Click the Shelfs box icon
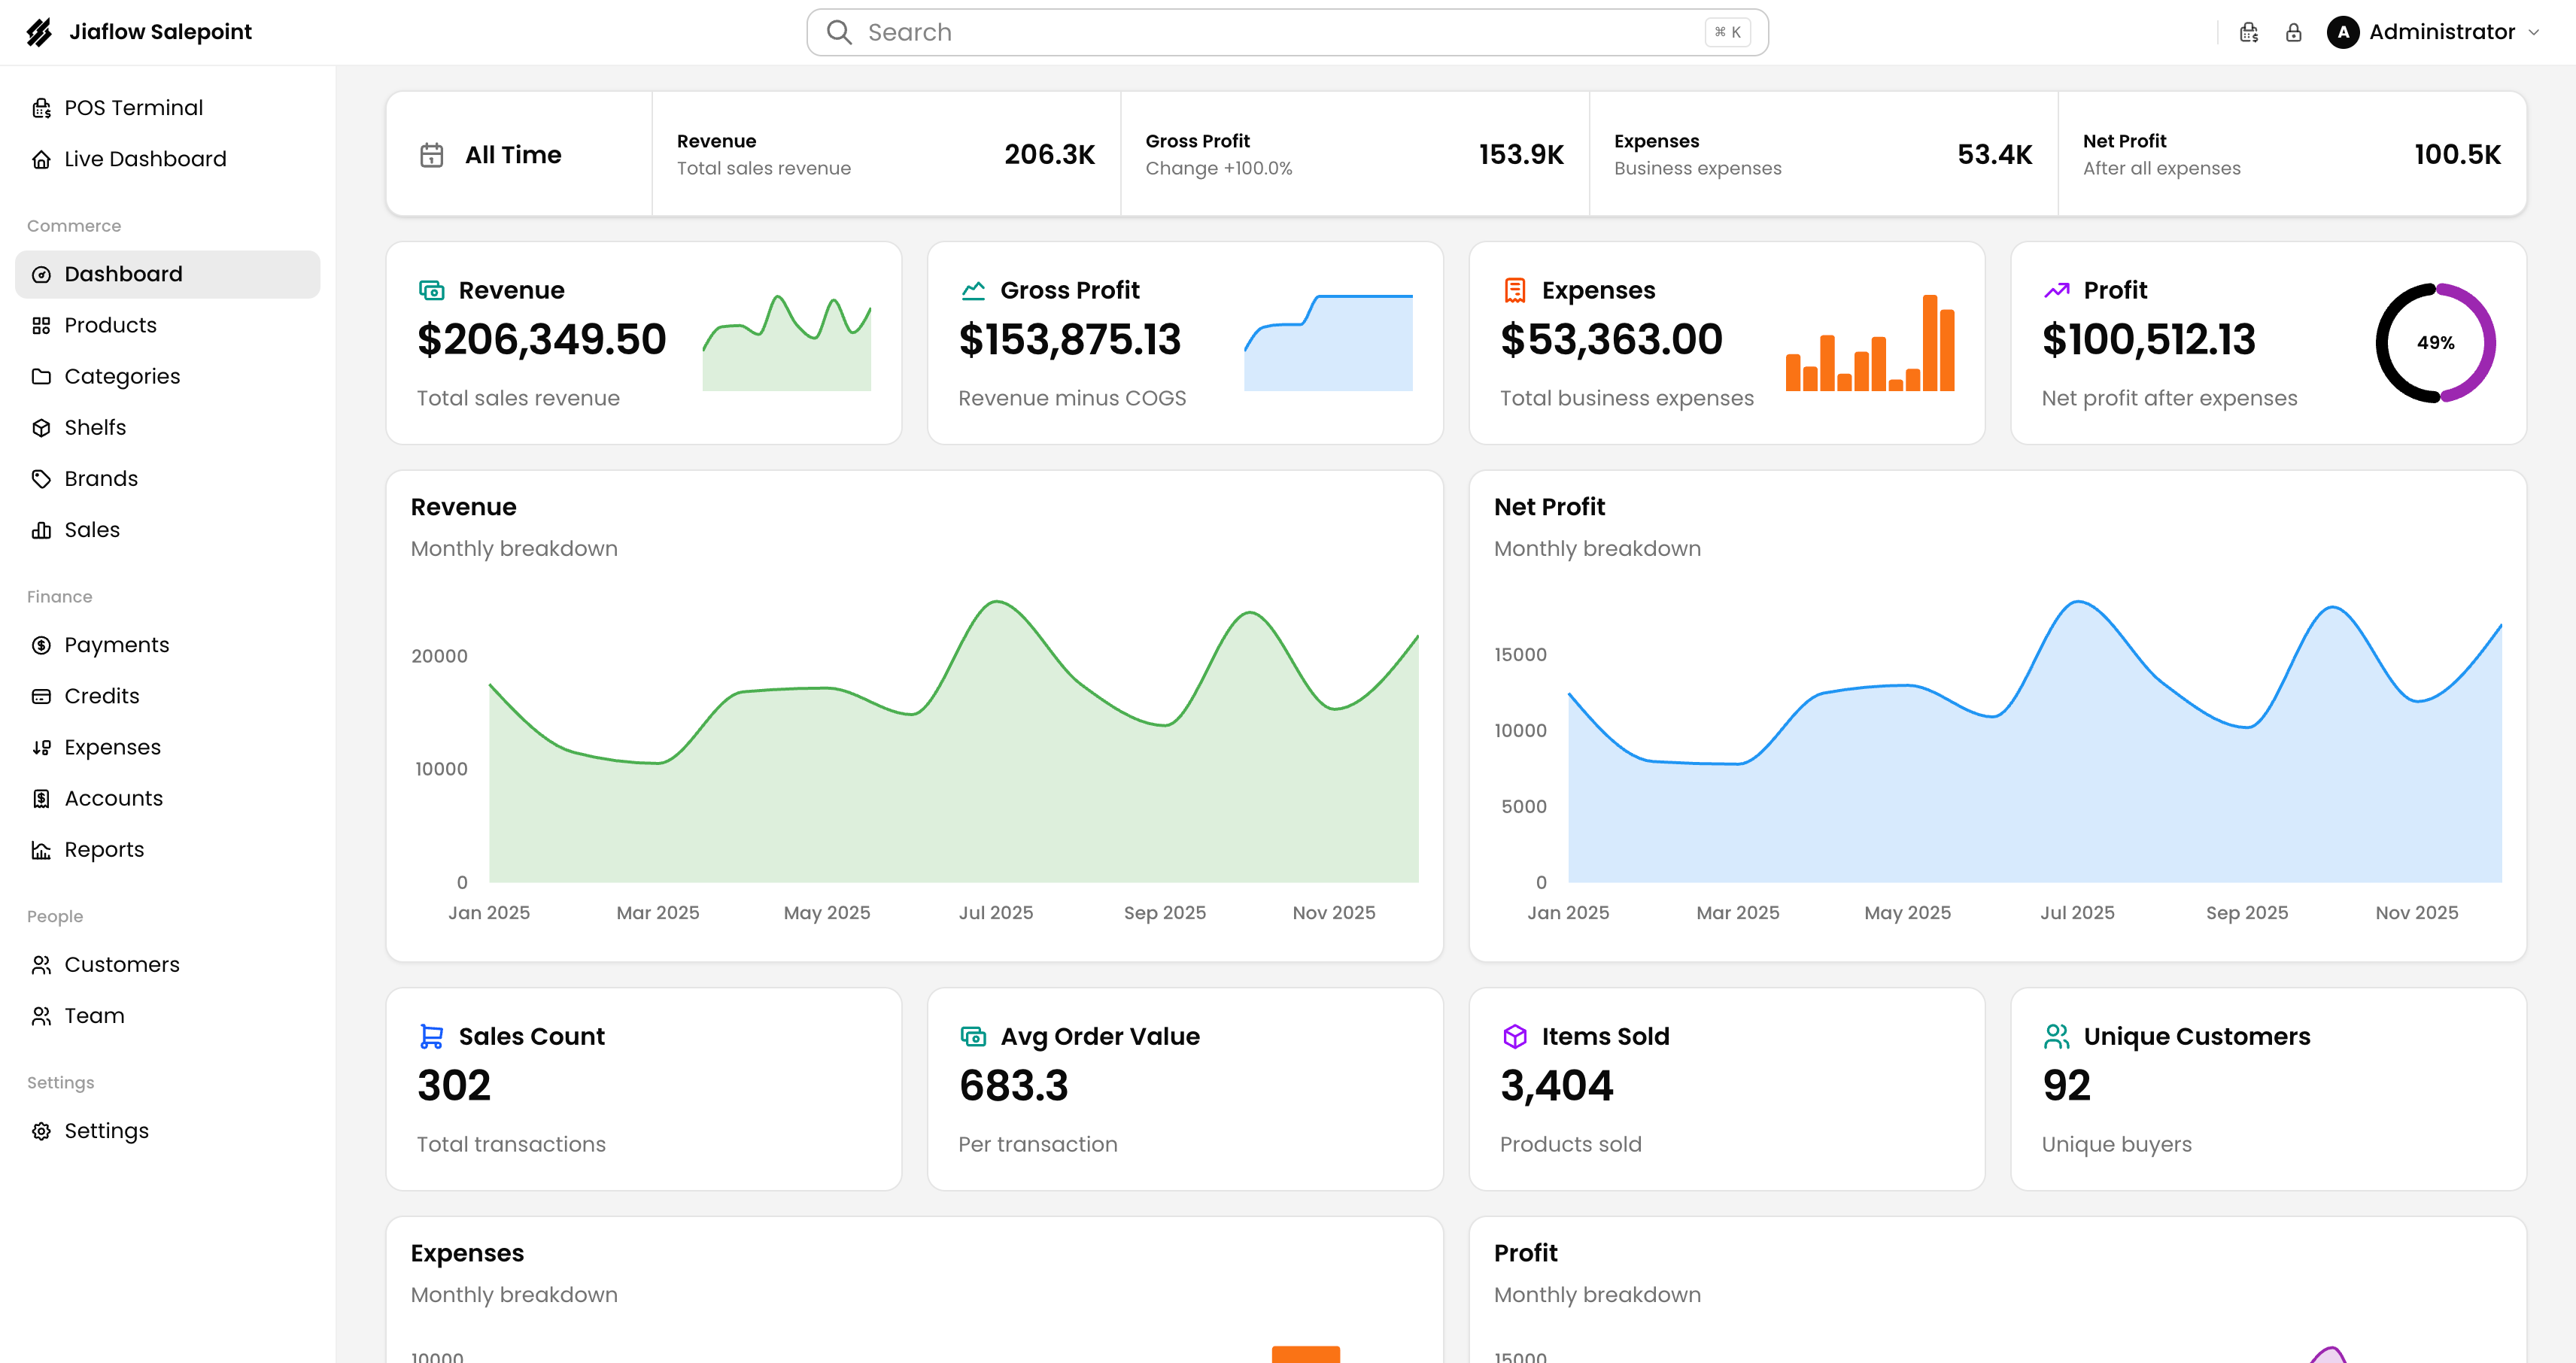The height and width of the screenshot is (1363, 2576). (41, 428)
